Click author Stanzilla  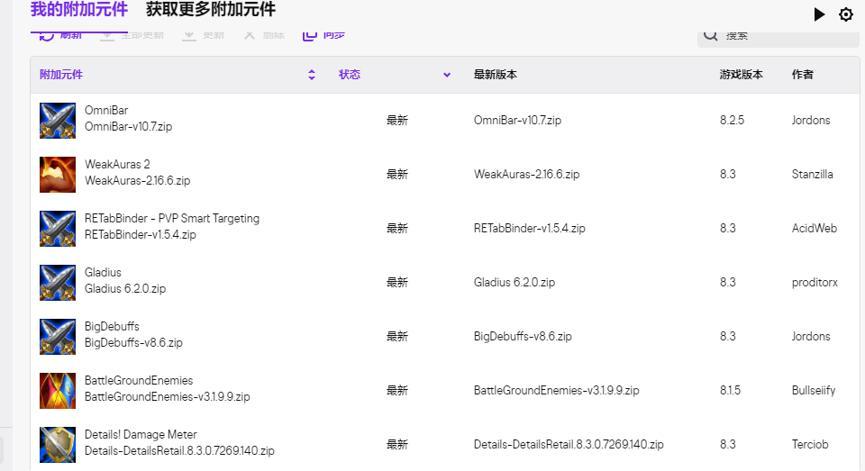pyautogui.click(x=812, y=174)
